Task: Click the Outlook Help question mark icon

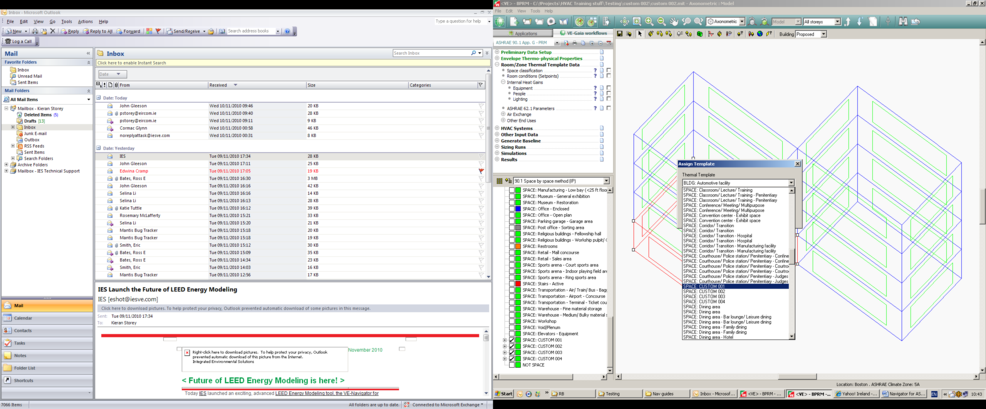Action: click(x=287, y=31)
